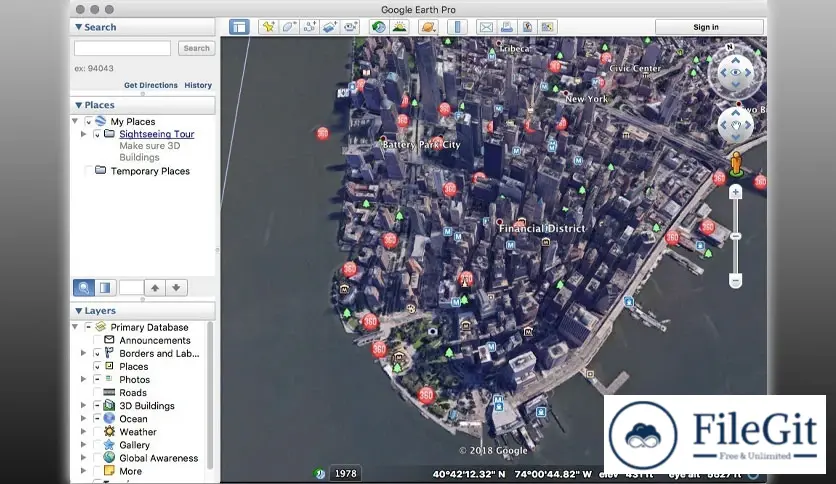The height and width of the screenshot is (484, 836).
Task: Open the Ruler tool
Action: click(x=457, y=27)
